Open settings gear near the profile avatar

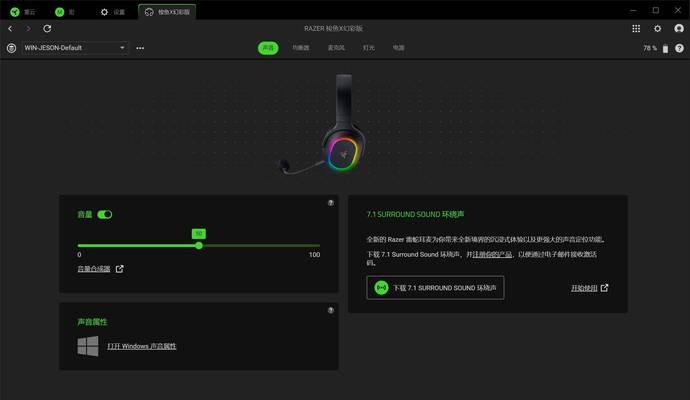[x=657, y=29]
